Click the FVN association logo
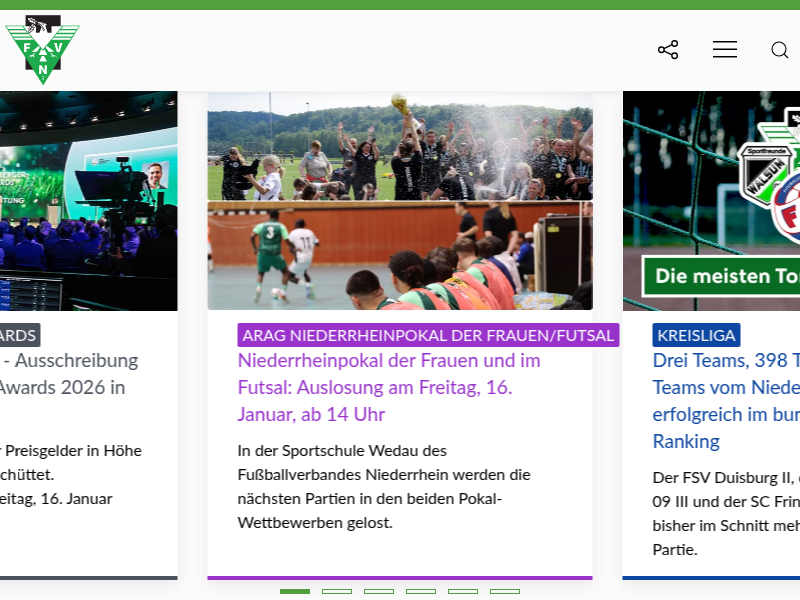 coord(42,49)
